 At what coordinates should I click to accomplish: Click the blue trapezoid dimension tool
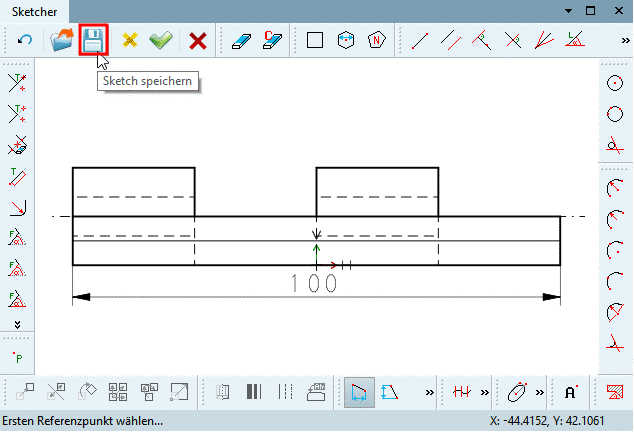(389, 392)
